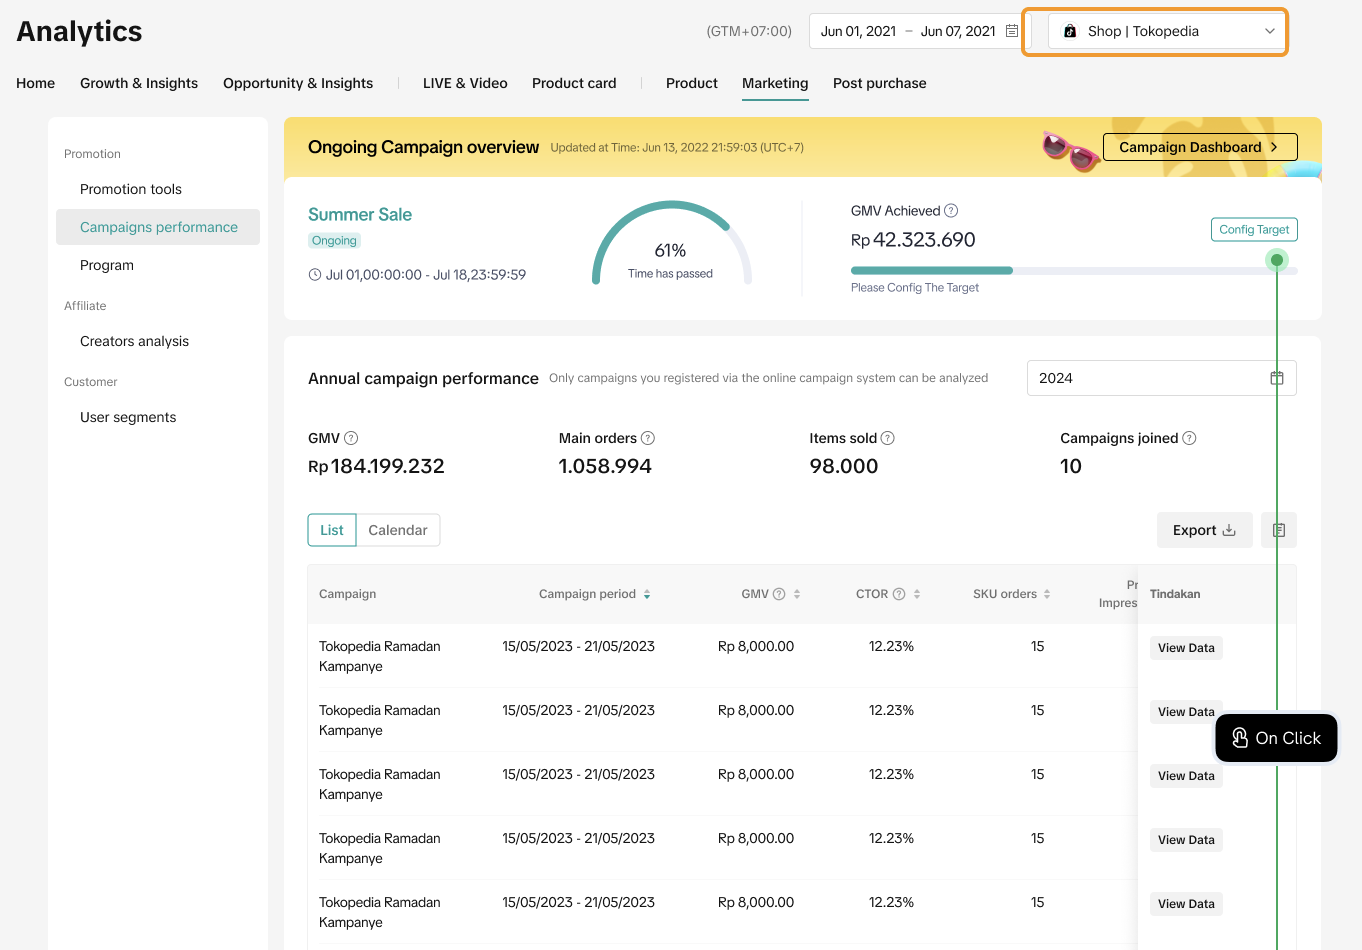Click the calendar icon in the 2024 year picker

[1277, 378]
